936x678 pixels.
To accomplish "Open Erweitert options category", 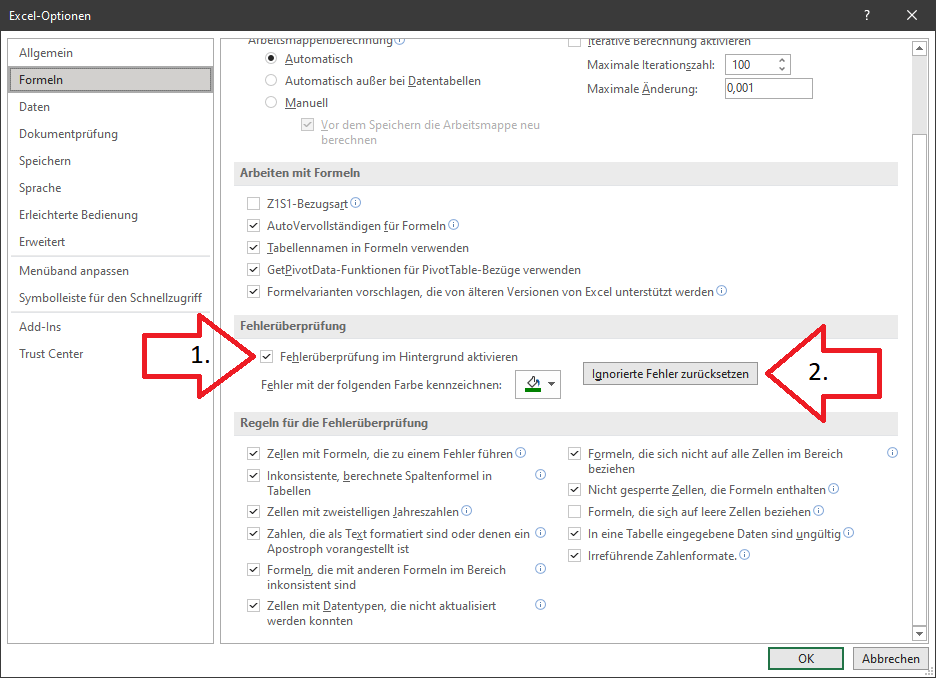I will pos(110,242).
